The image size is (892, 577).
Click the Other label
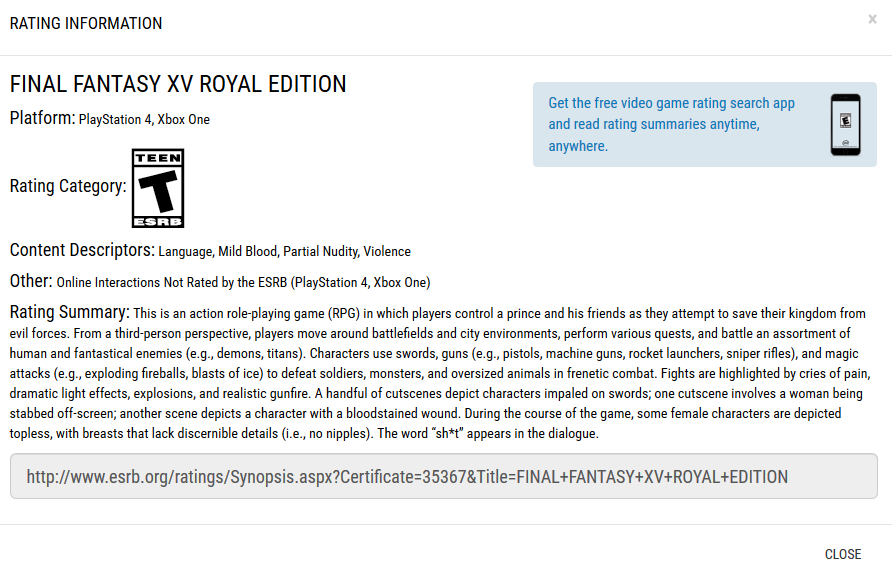coord(31,281)
